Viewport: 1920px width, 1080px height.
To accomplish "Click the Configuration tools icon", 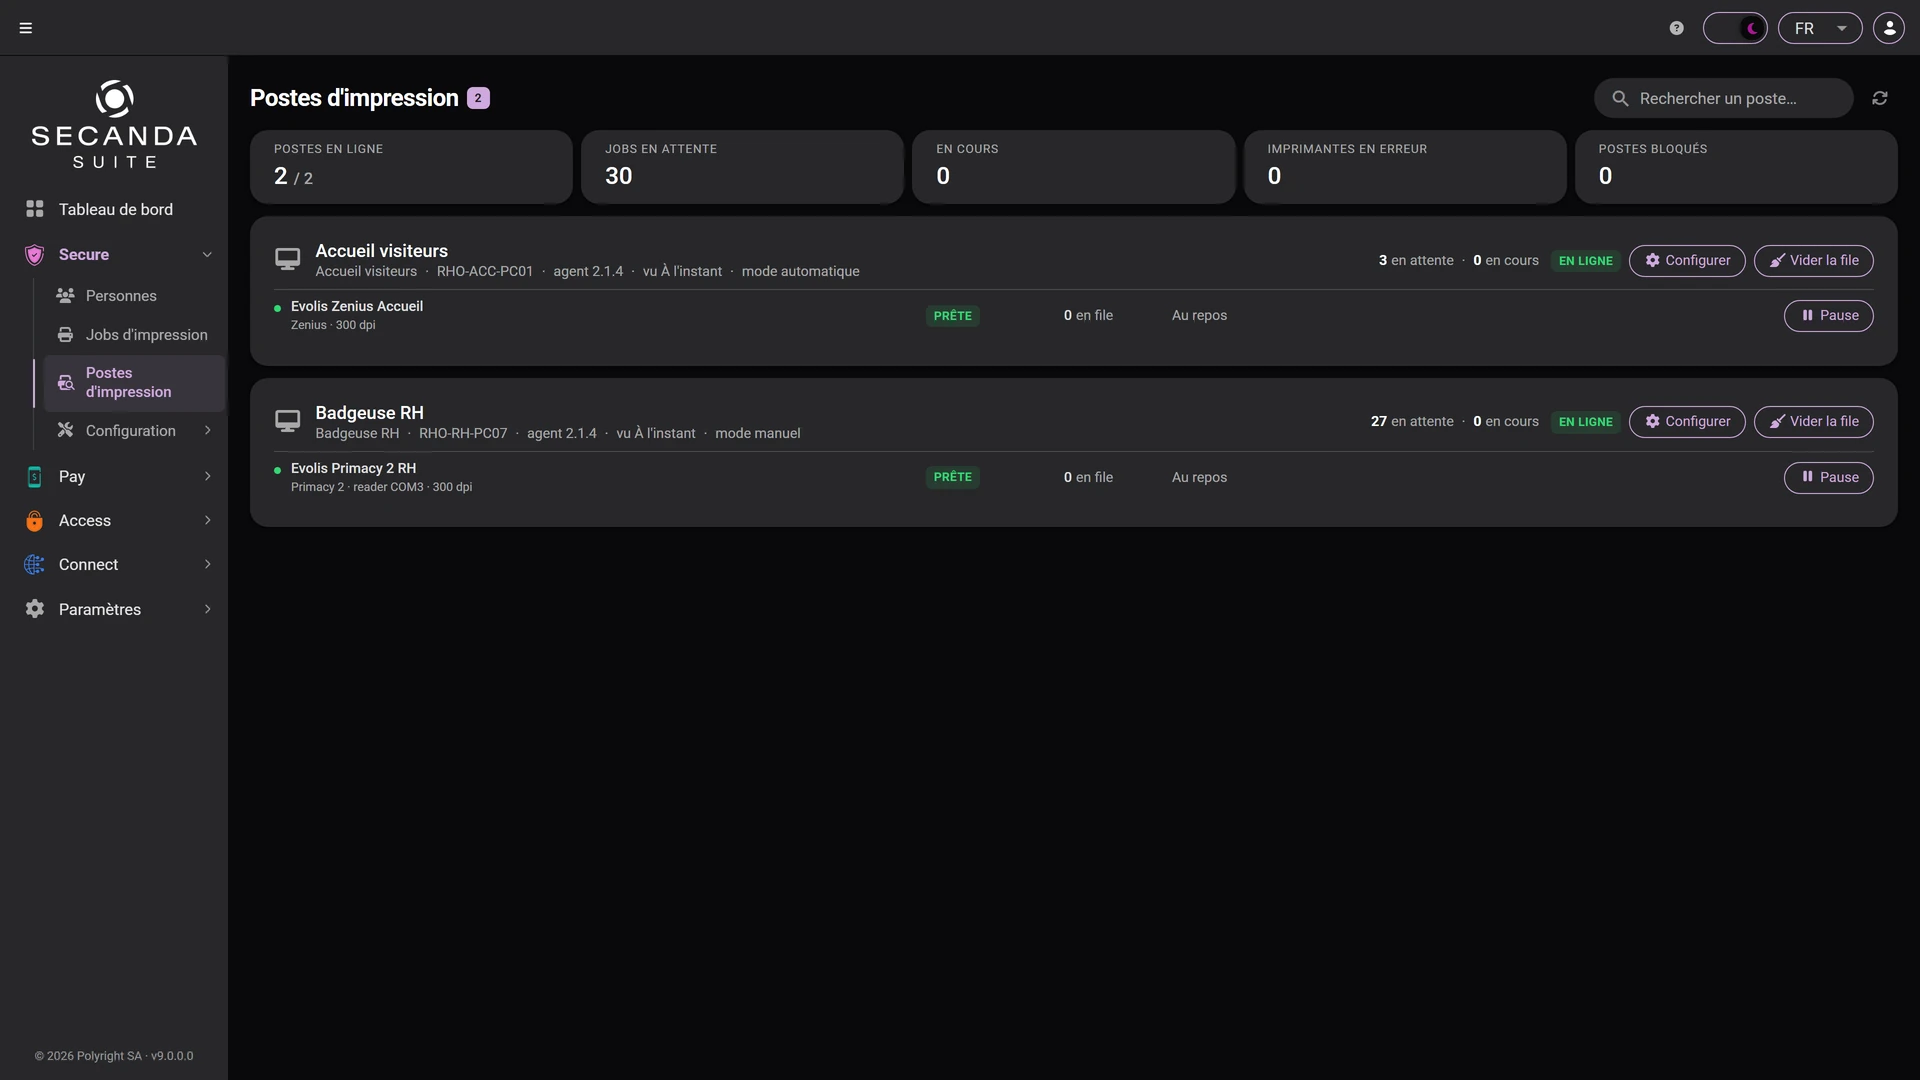I will pos(66,431).
